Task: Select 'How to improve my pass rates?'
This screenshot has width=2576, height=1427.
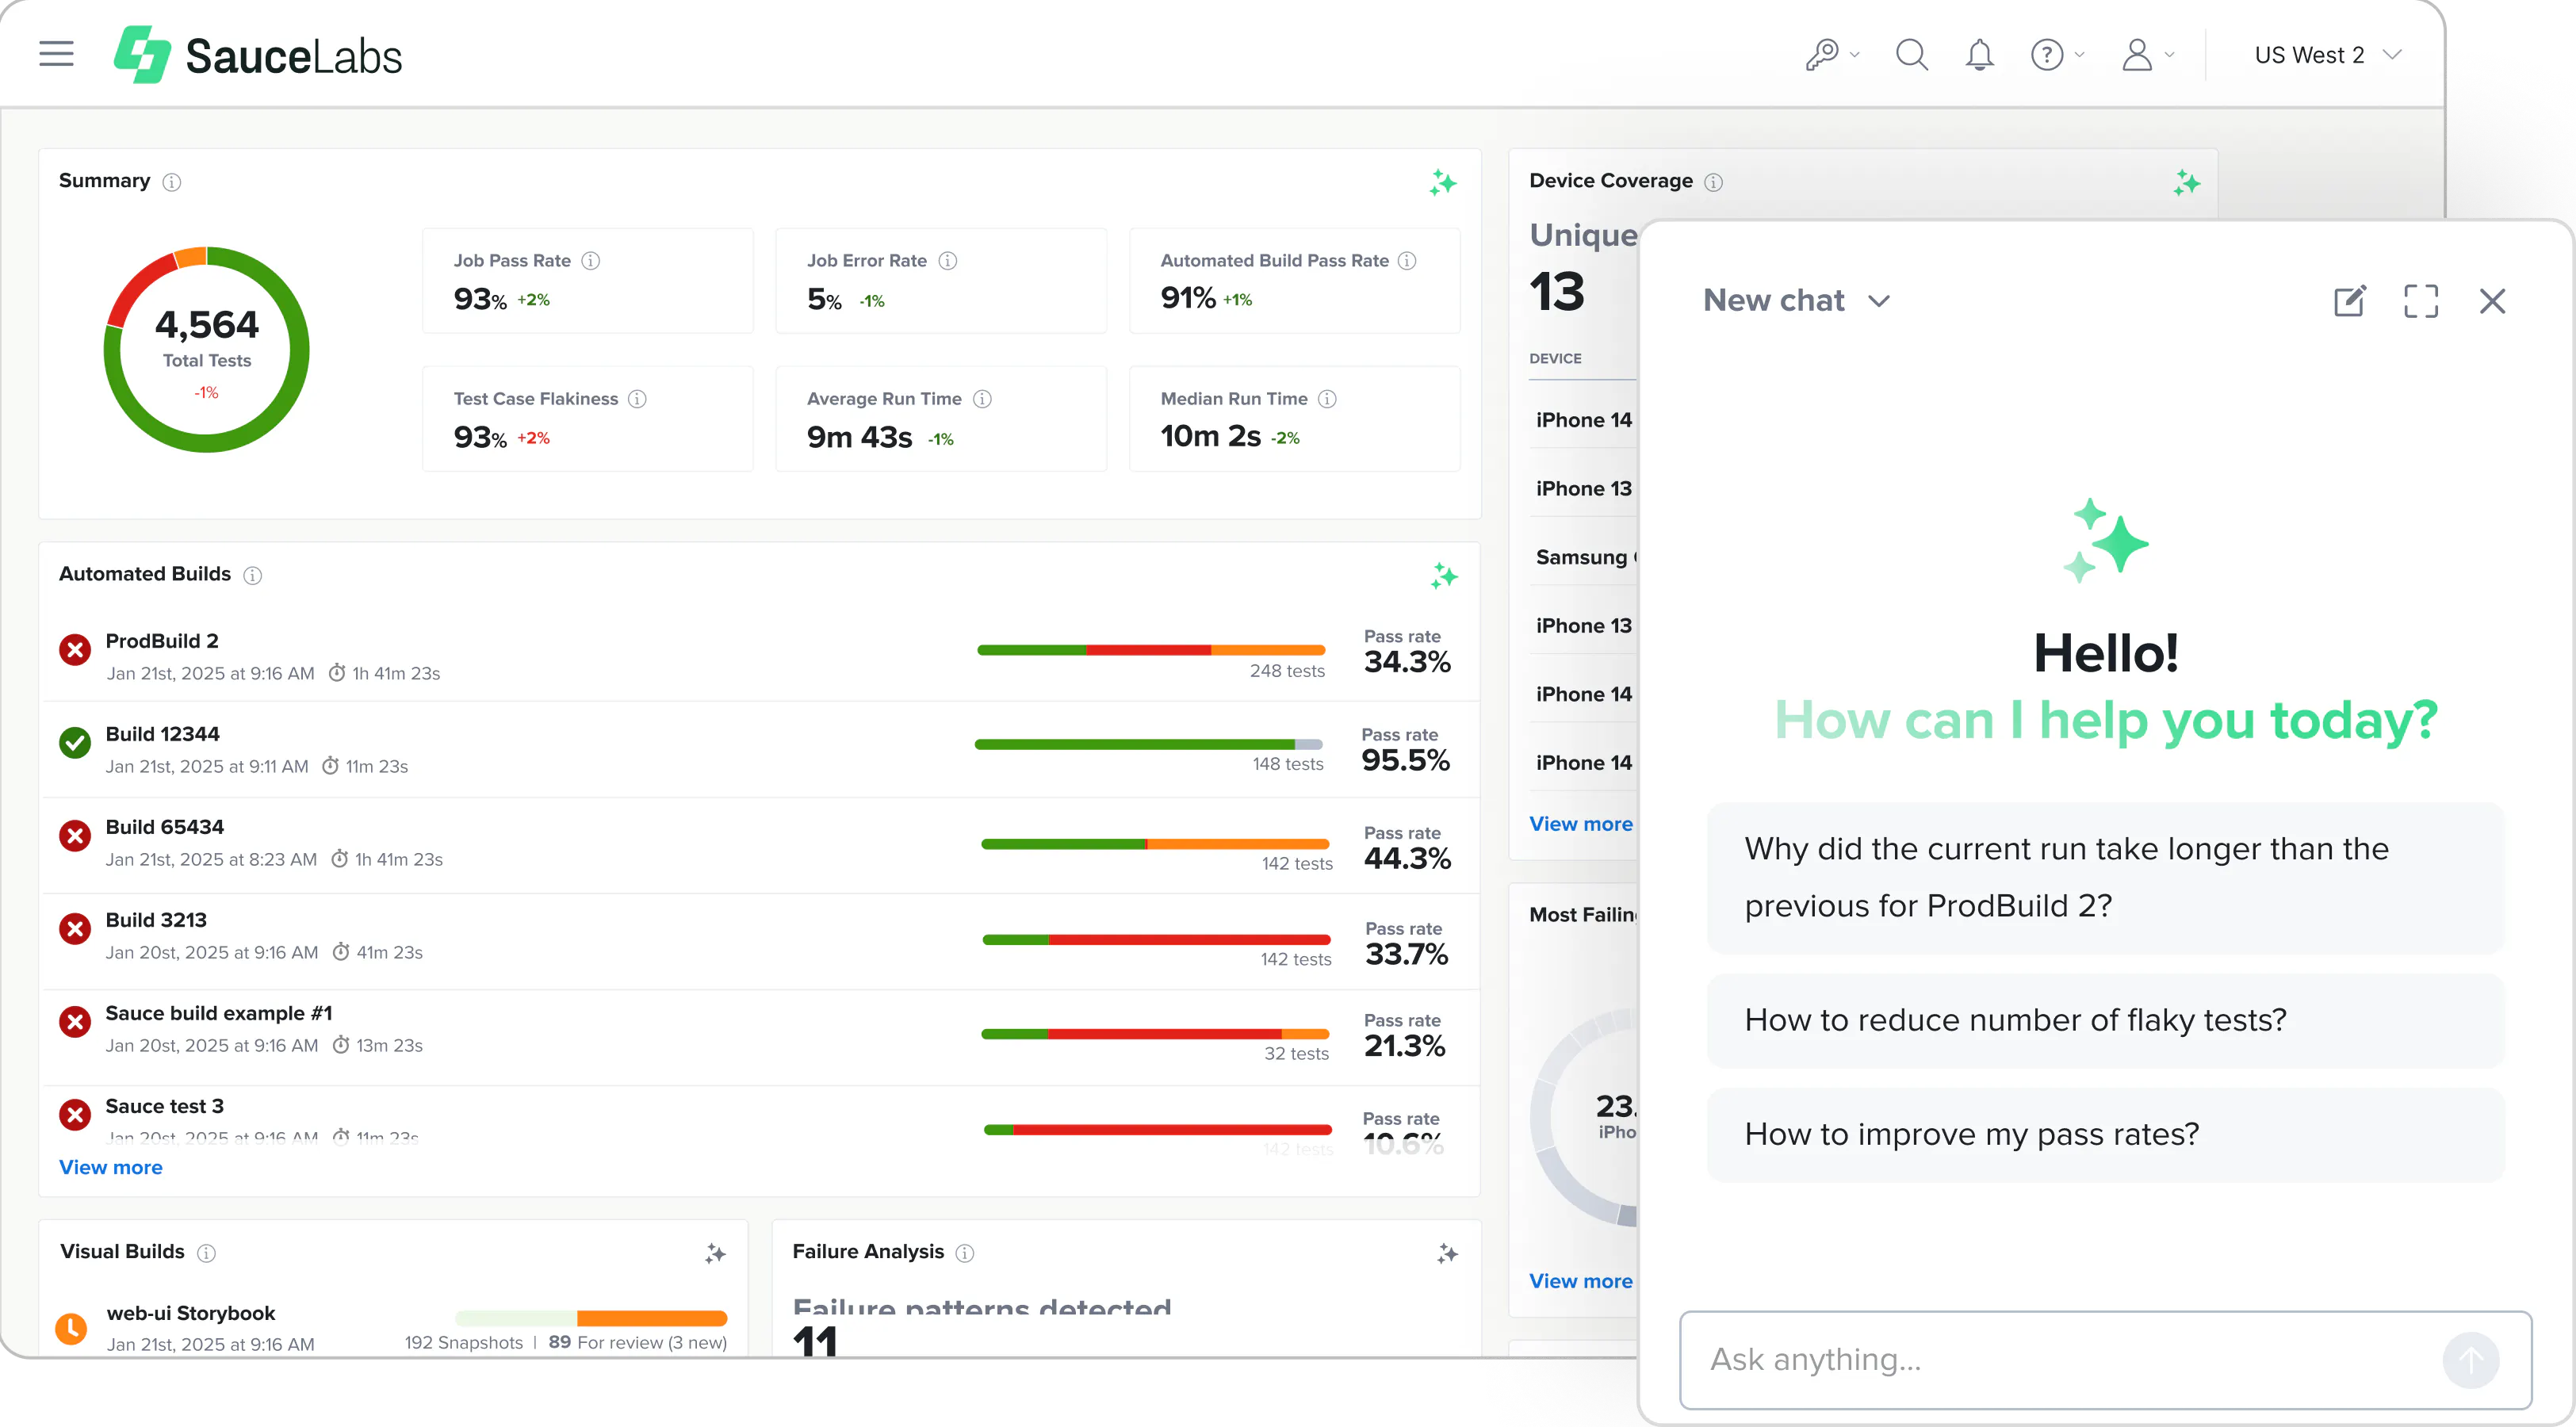Action: 2105,1134
